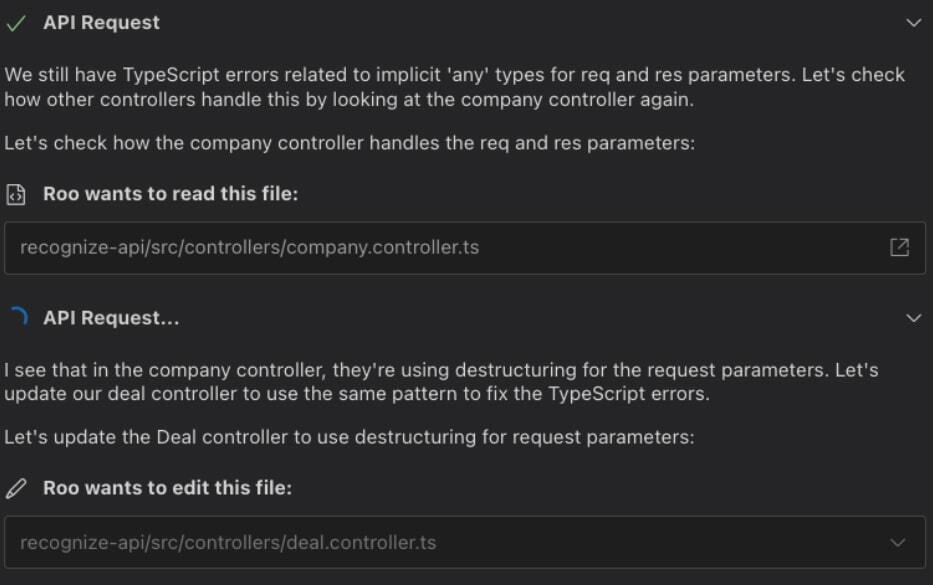Viewport: 933px width, 585px height.
Task: Collapse the completed API Request section chevron
Action: click(913, 23)
